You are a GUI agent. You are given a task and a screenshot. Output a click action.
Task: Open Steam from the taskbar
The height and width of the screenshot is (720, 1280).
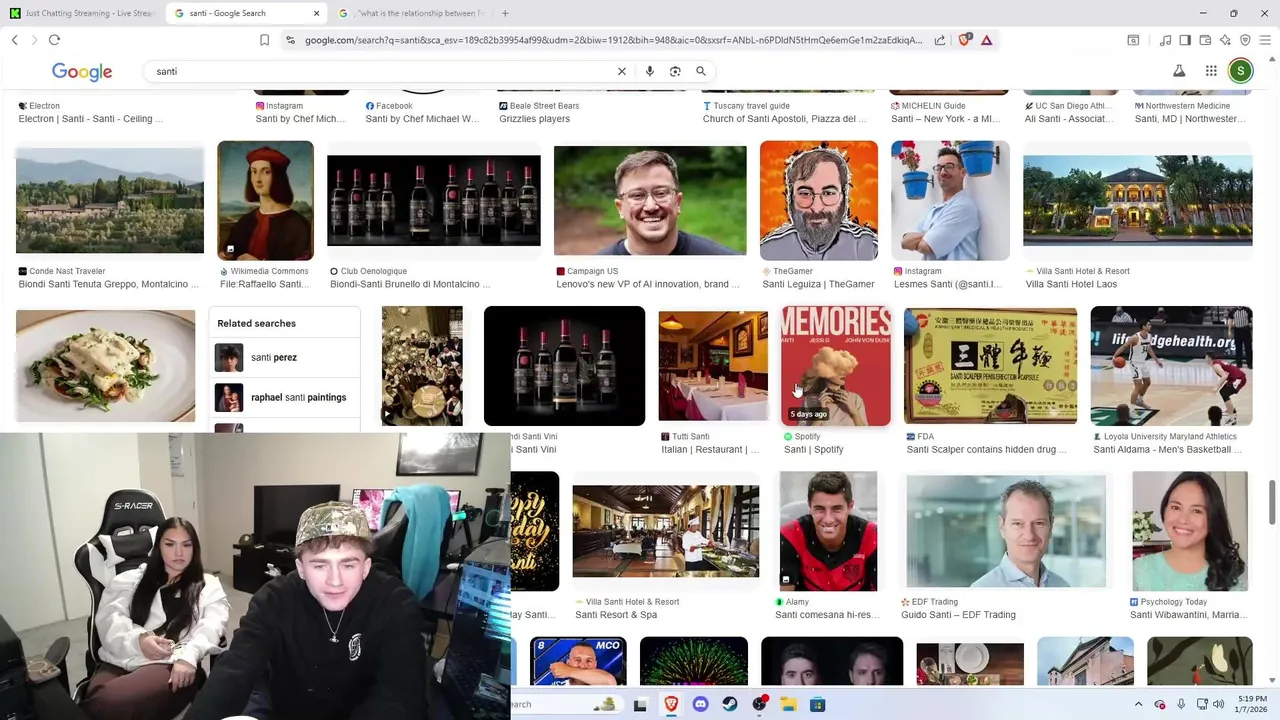point(730,704)
